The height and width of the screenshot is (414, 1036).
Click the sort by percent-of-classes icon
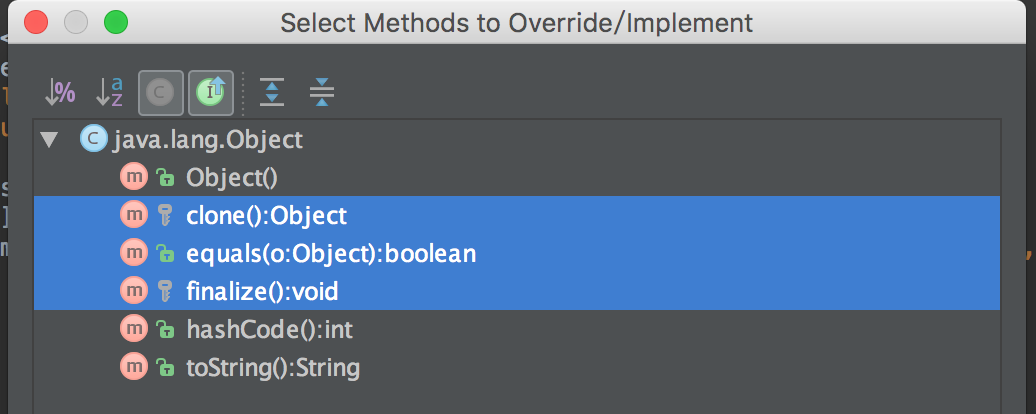[x=61, y=93]
